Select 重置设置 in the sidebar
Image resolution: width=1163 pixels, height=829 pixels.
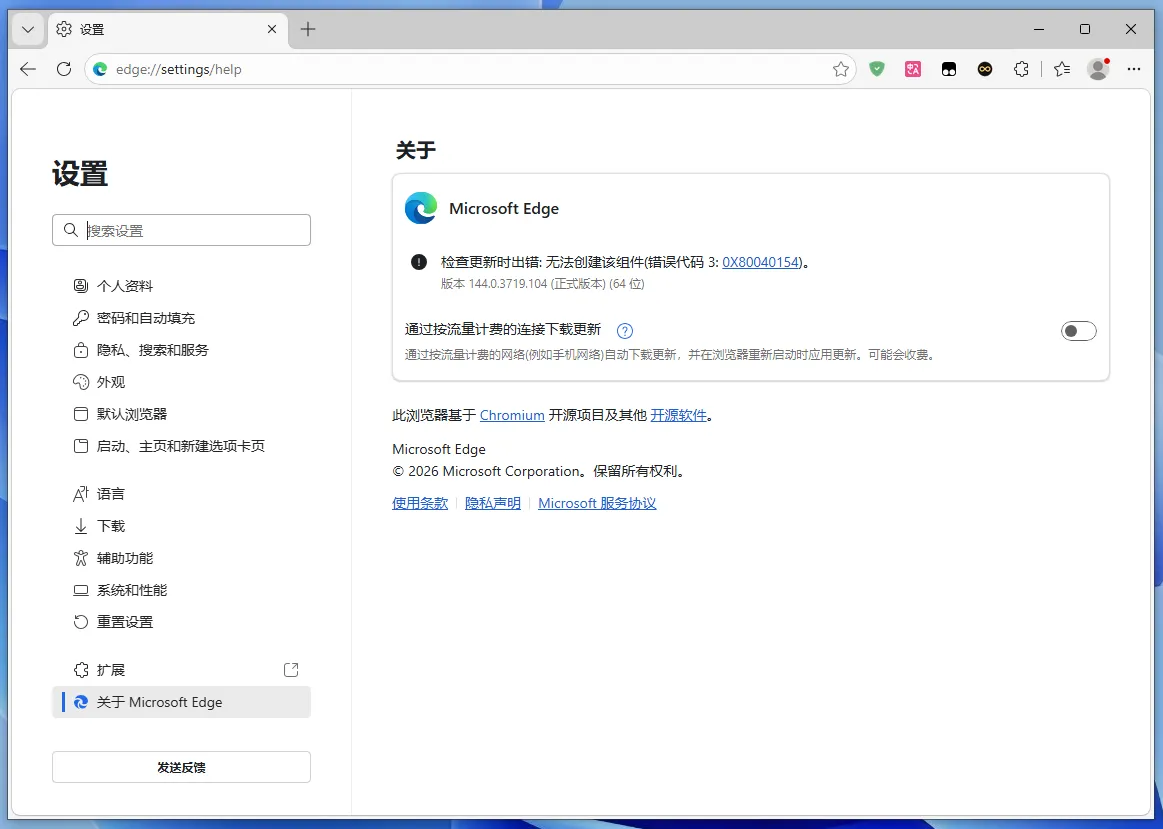tap(124, 621)
